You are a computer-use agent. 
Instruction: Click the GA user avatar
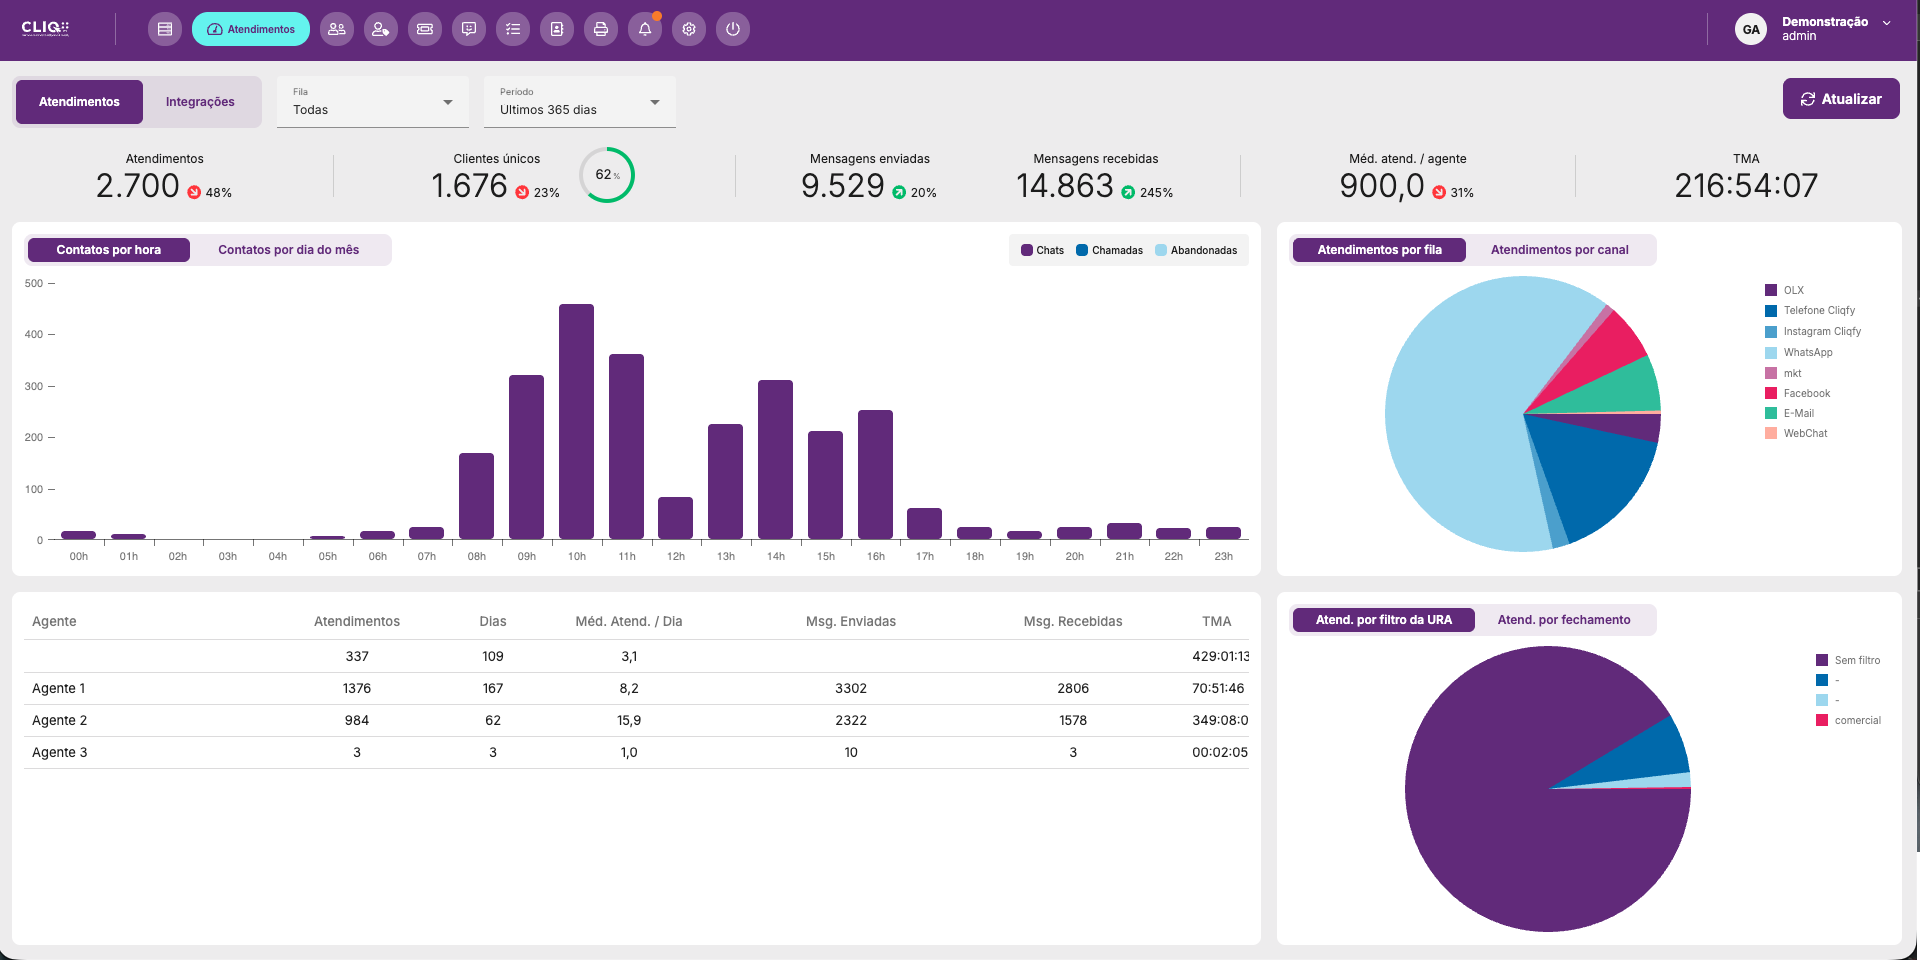pyautogui.click(x=1751, y=29)
